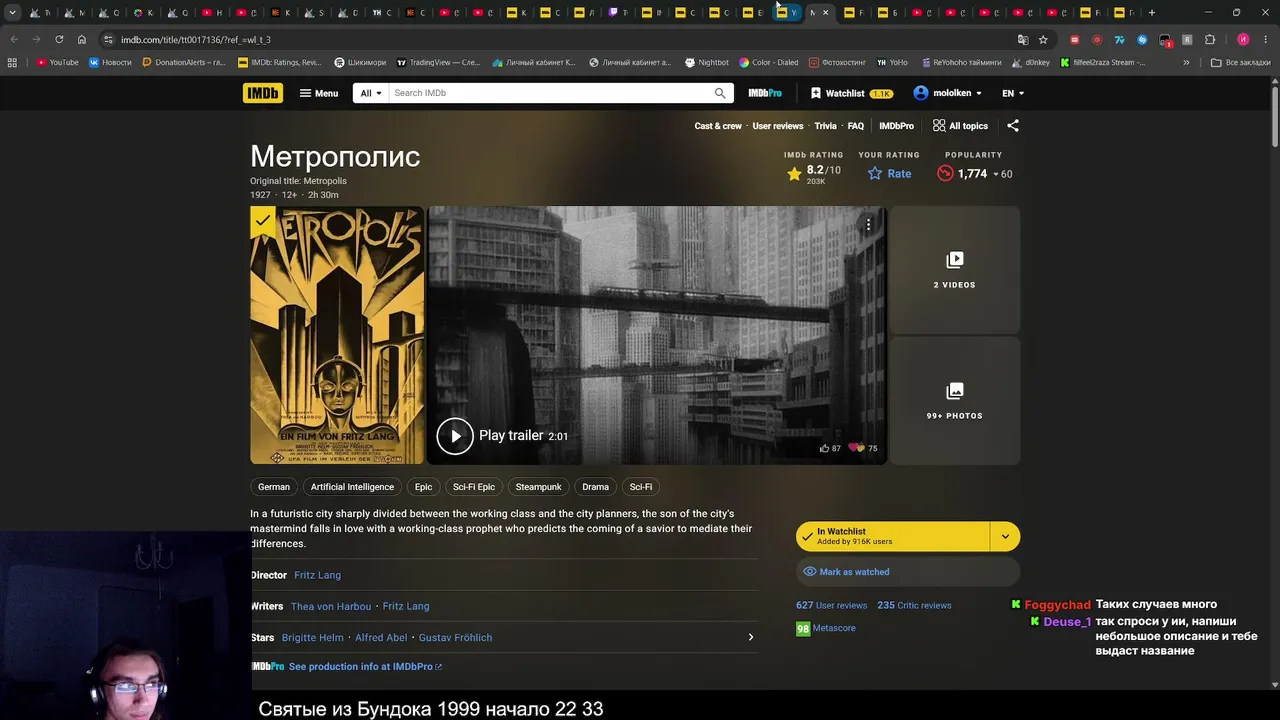Expand the mololken account dropdown

click(947, 93)
